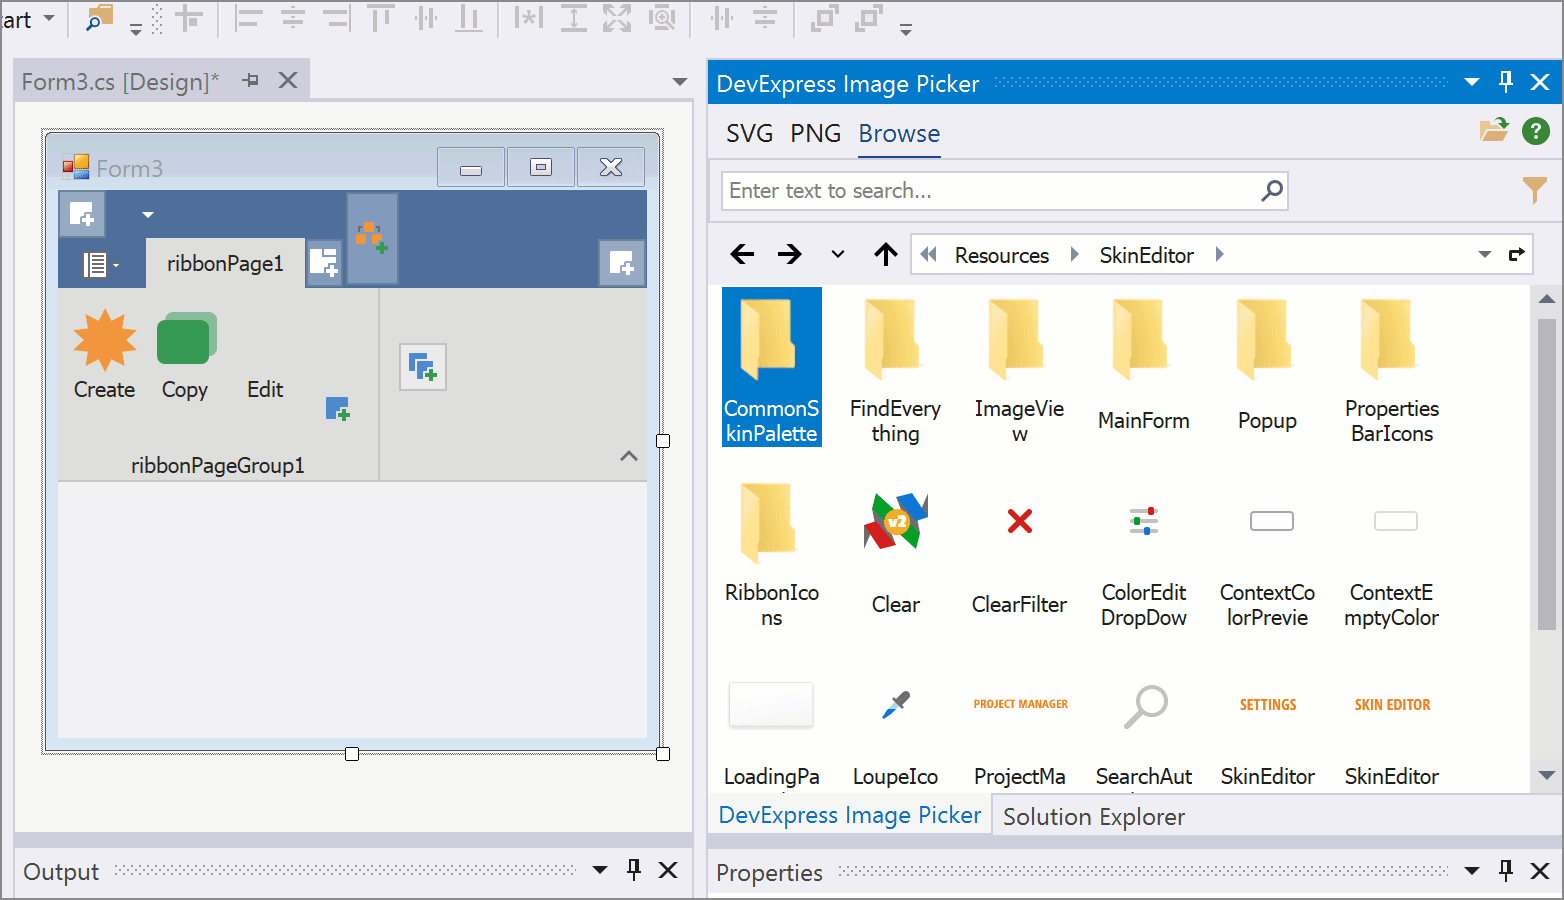Toggle auto-hide on the Output window pin
The image size is (1564, 900).
[x=633, y=870]
